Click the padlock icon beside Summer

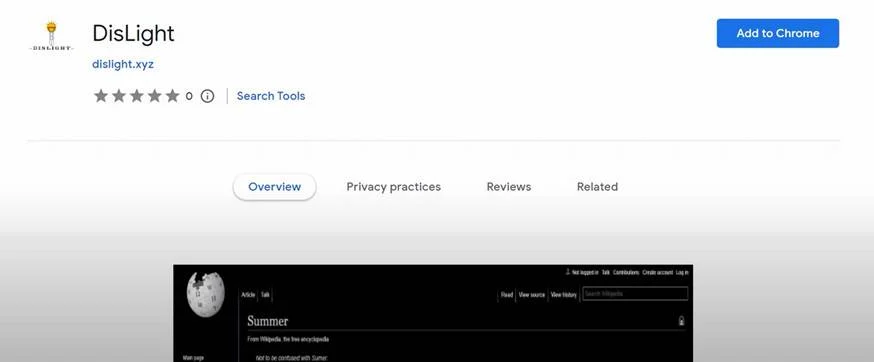[x=681, y=321]
